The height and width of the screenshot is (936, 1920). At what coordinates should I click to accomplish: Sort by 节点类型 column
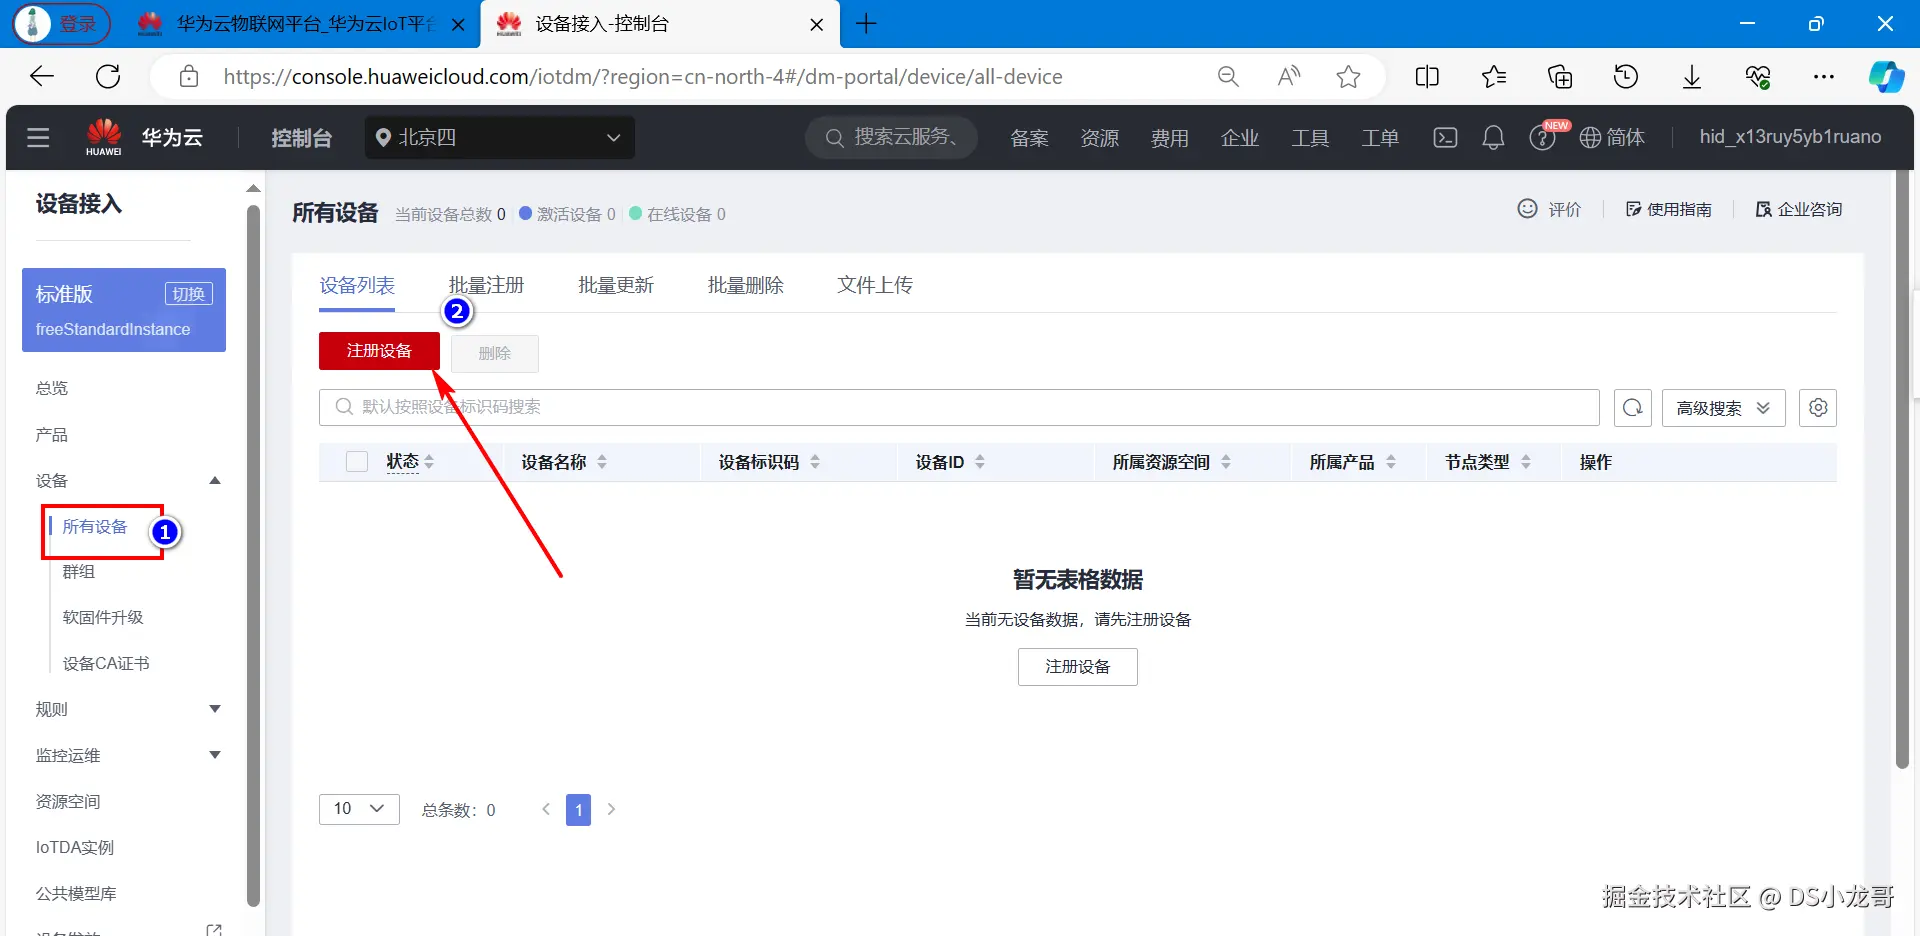coord(1526,462)
